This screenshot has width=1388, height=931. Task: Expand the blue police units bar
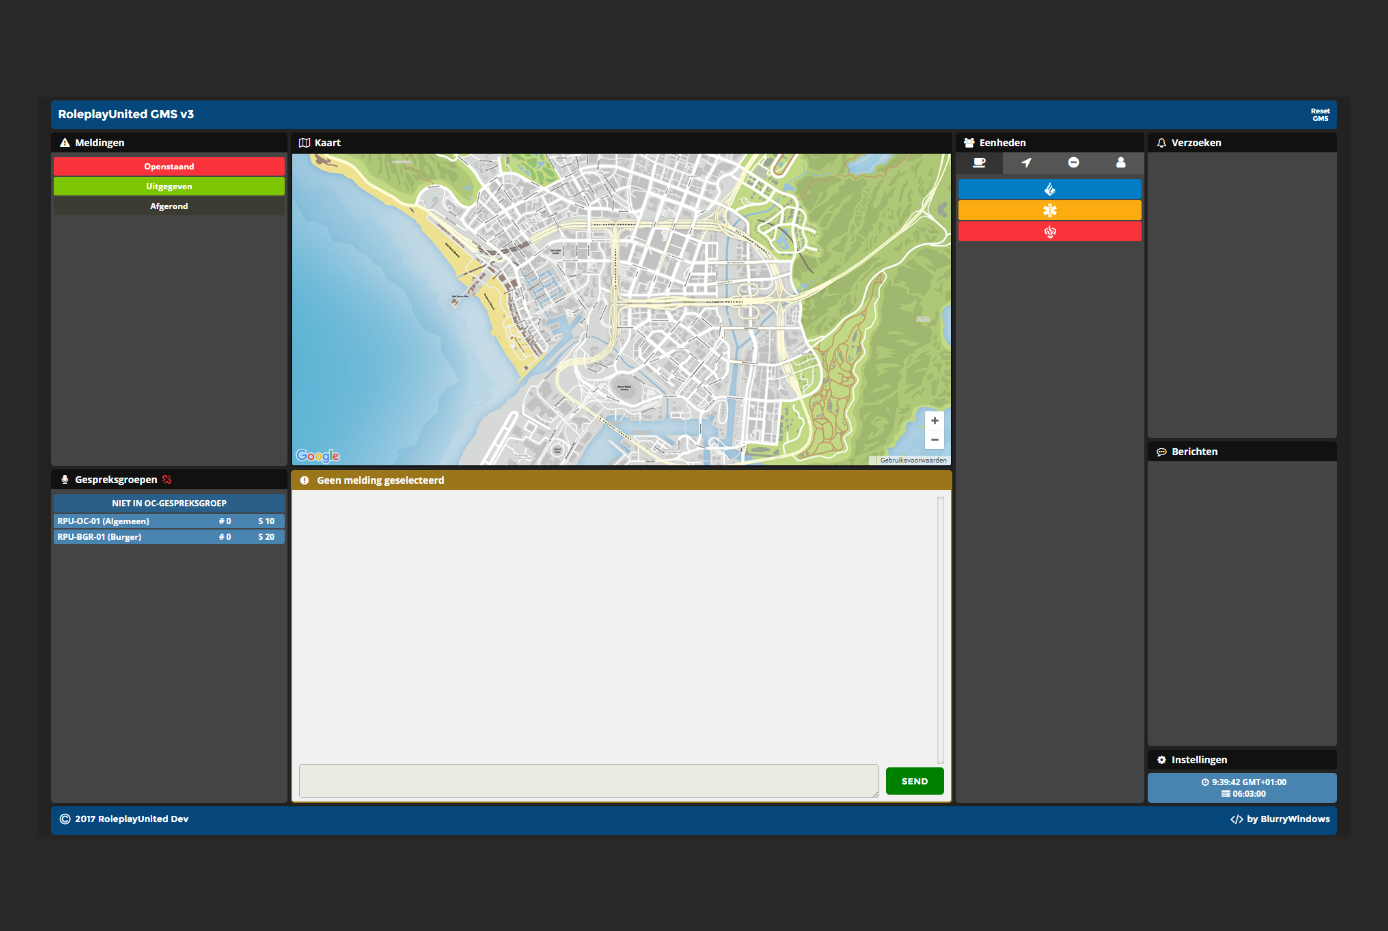[x=1049, y=189]
